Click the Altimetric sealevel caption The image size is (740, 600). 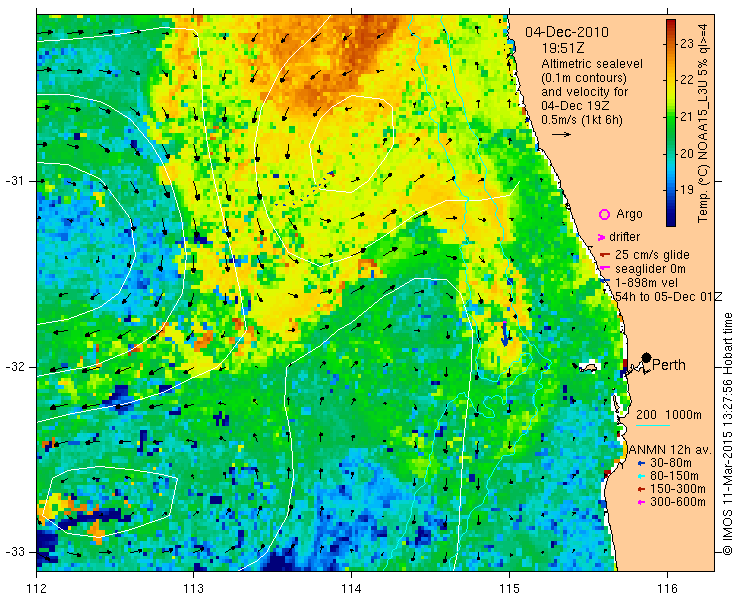(x=592, y=64)
